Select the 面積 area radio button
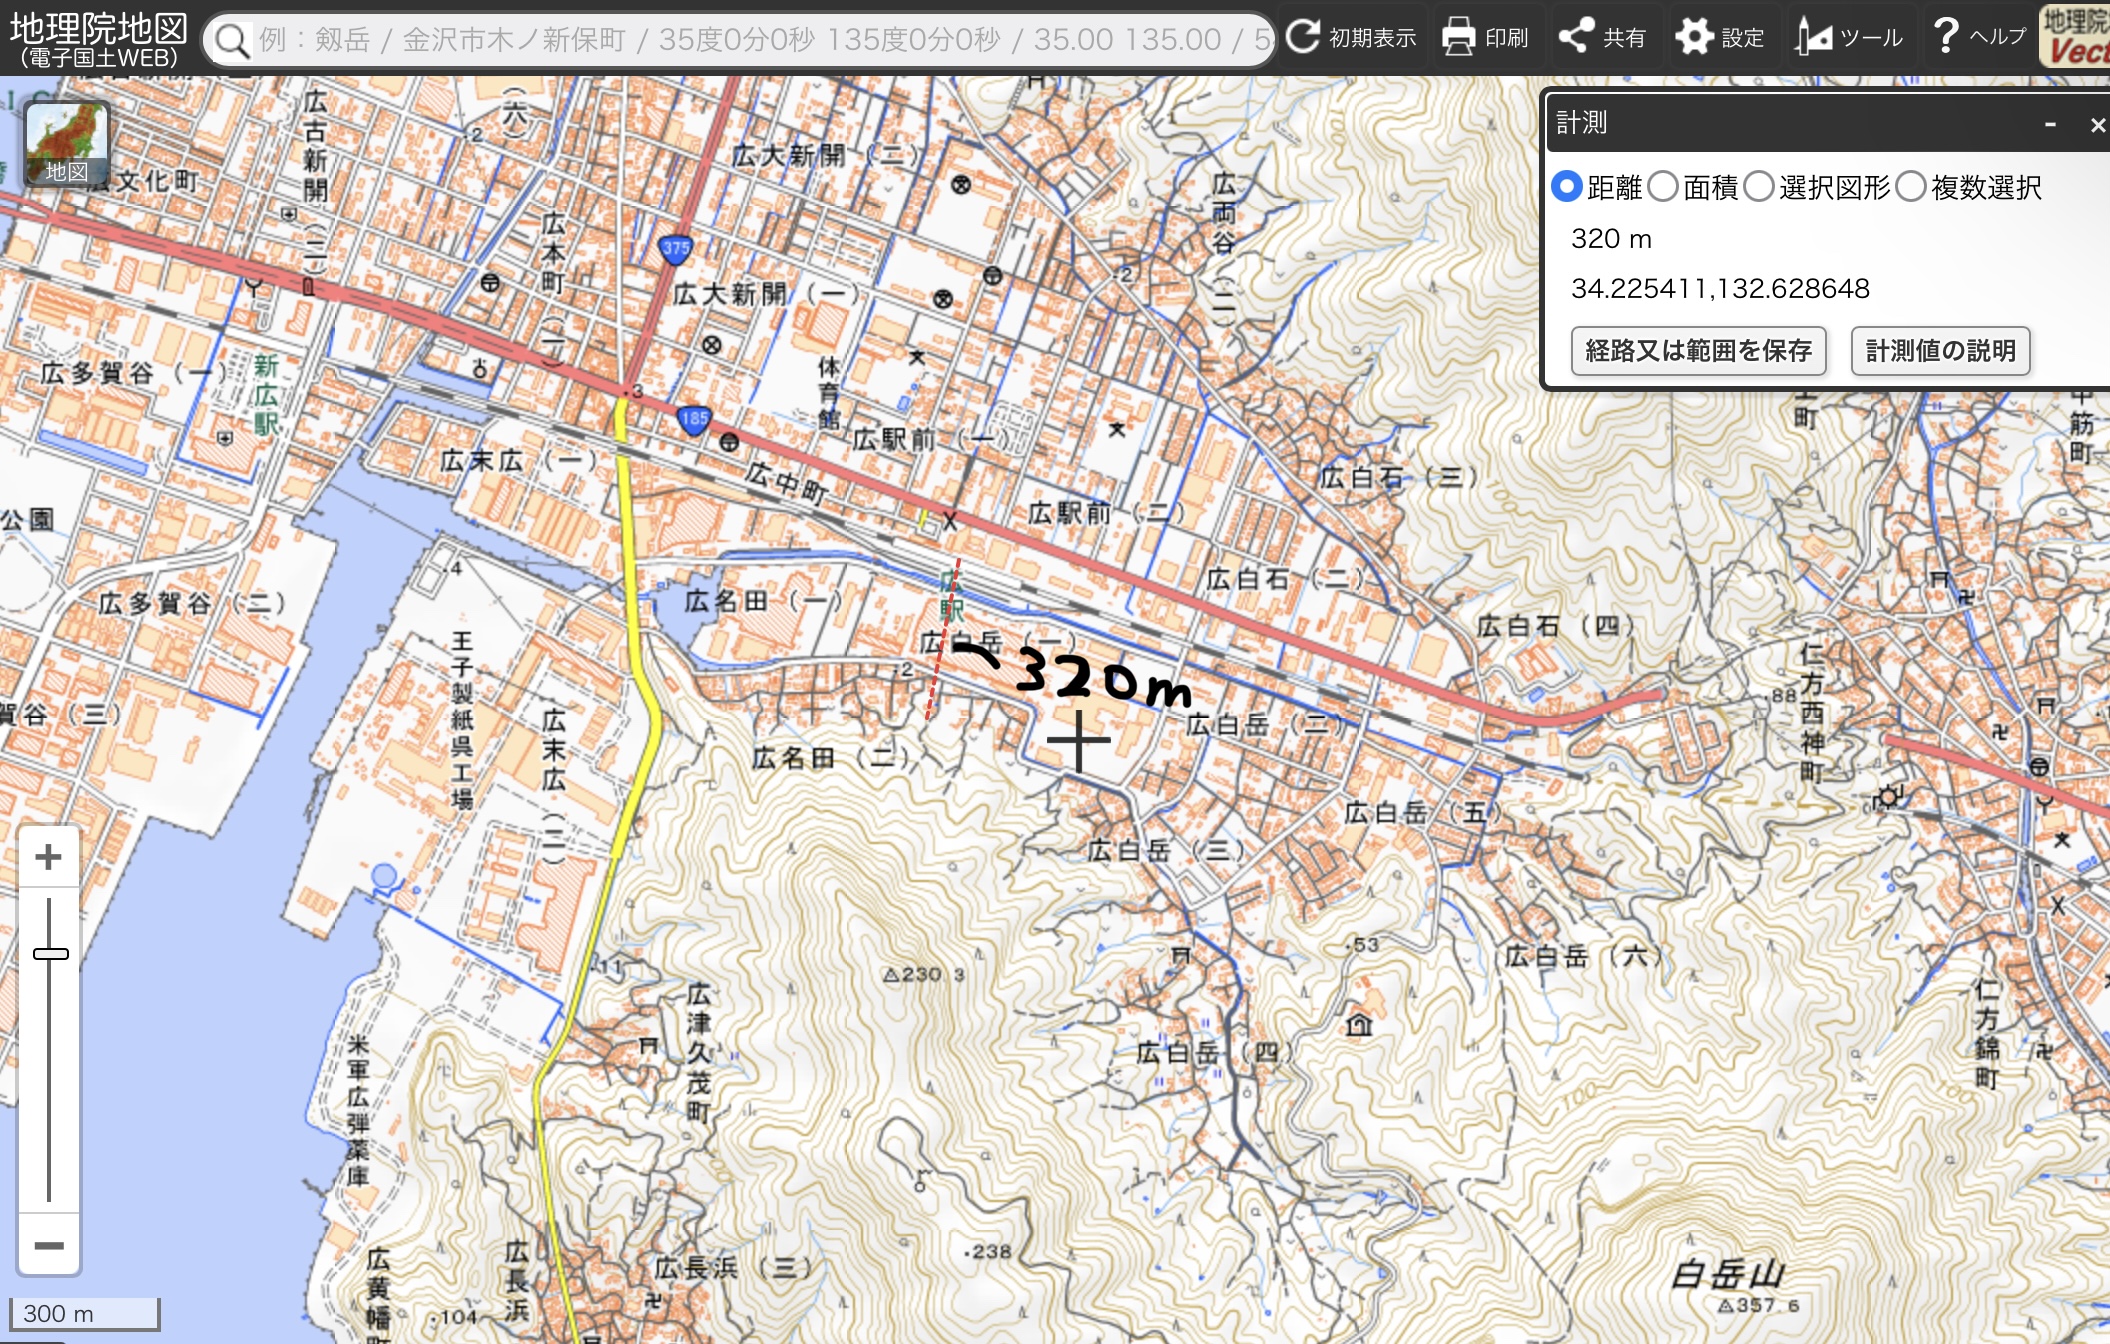The height and width of the screenshot is (1344, 2110). 1662,187
